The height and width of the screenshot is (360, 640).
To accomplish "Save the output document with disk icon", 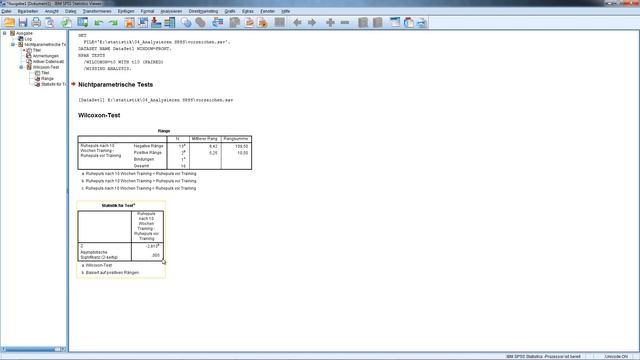I will [23, 22].
